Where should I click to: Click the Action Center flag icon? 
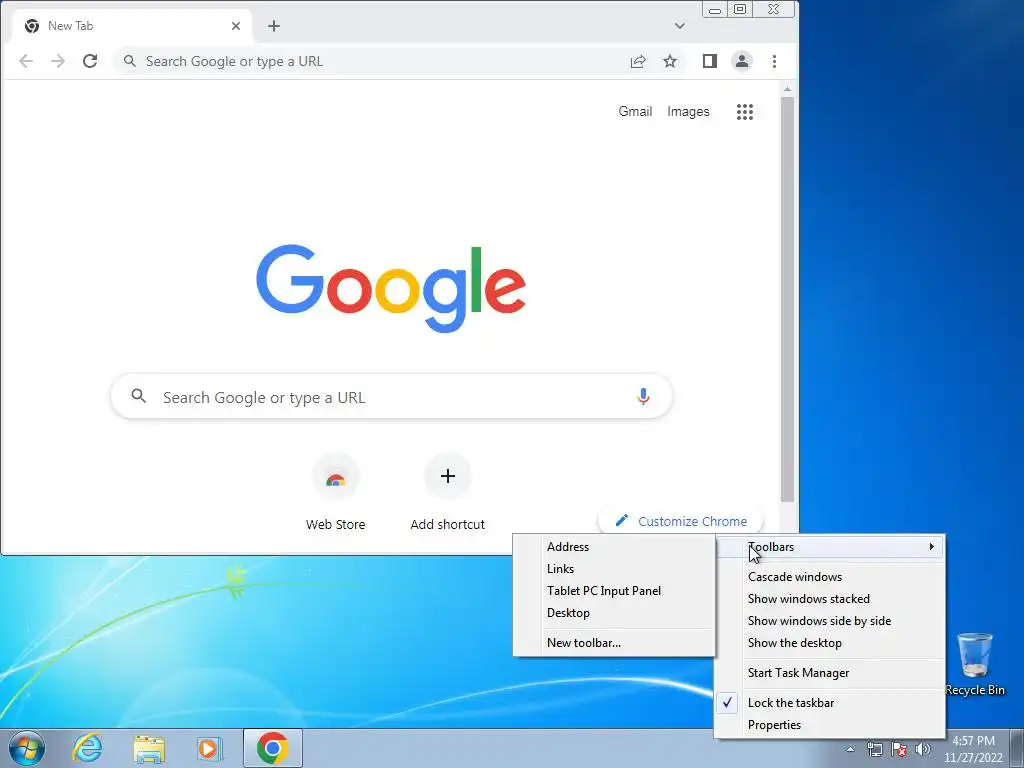pos(899,749)
